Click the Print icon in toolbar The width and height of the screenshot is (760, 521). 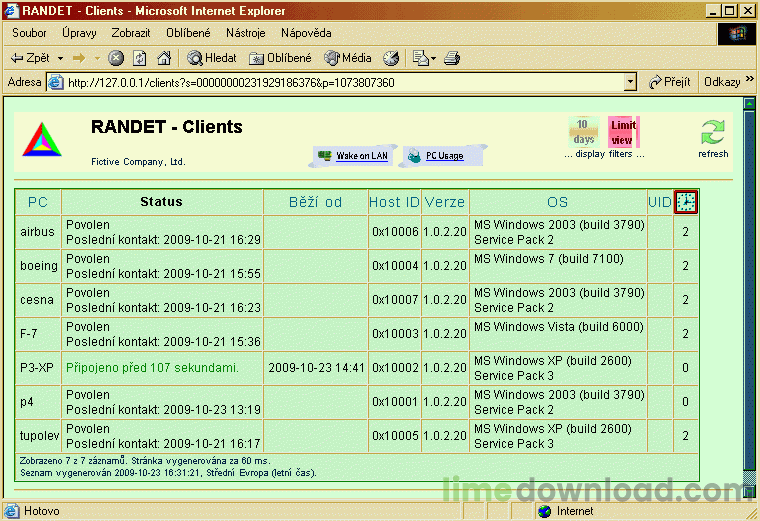pos(452,59)
